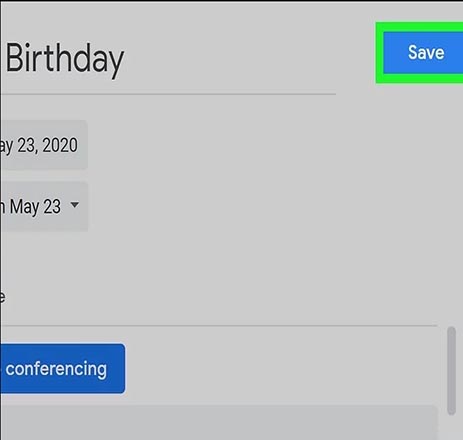This screenshot has width=463, height=440.
Task: Click the word conferencing on blue button
Action: (56, 369)
